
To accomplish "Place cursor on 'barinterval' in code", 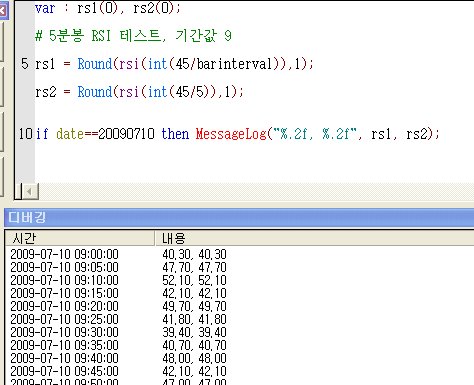I will coord(234,64).
